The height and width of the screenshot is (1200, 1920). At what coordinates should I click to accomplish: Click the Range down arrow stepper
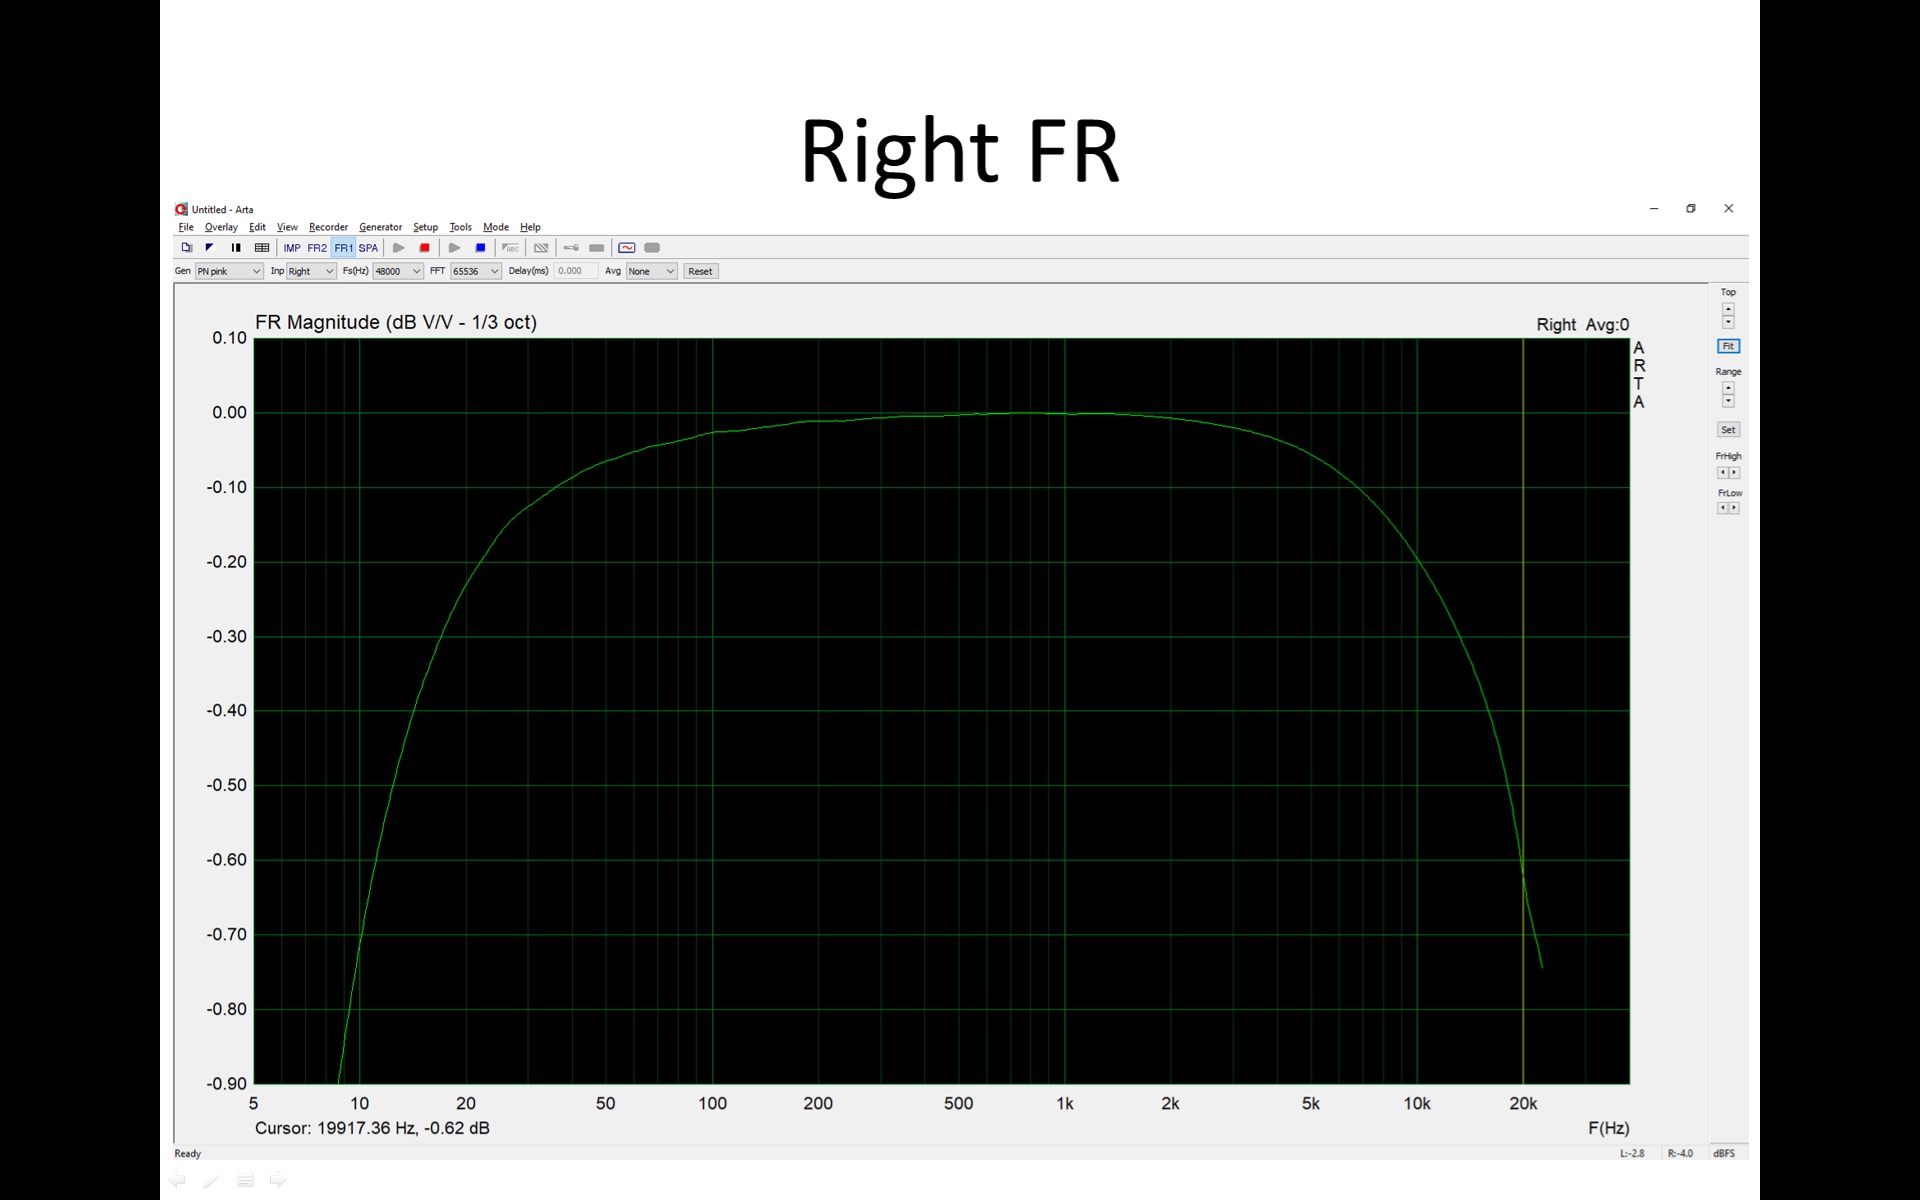(x=1728, y=401)
